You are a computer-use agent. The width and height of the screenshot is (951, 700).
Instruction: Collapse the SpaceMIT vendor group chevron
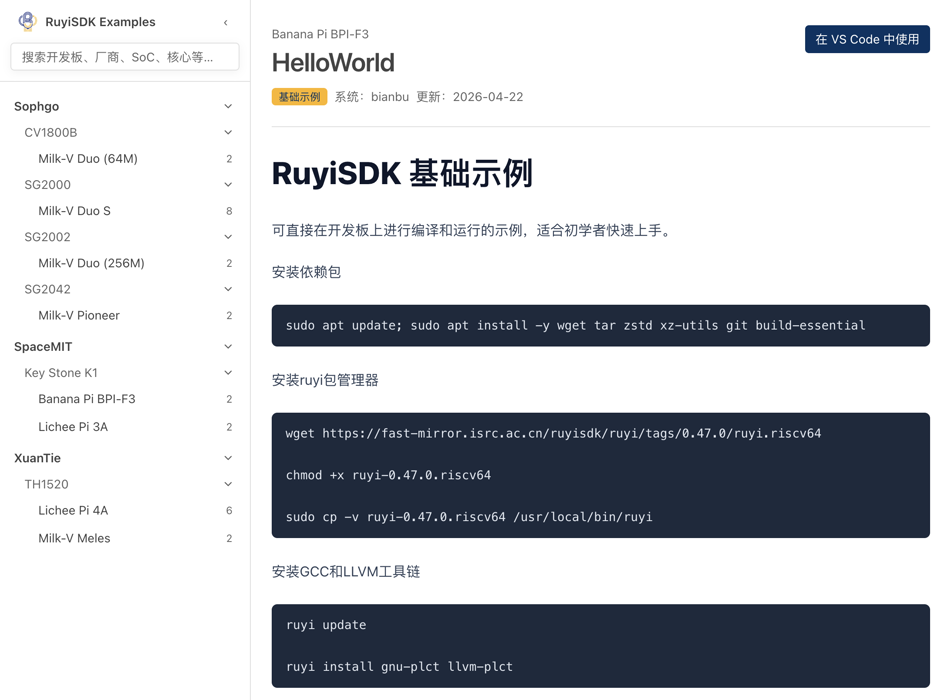228,346
